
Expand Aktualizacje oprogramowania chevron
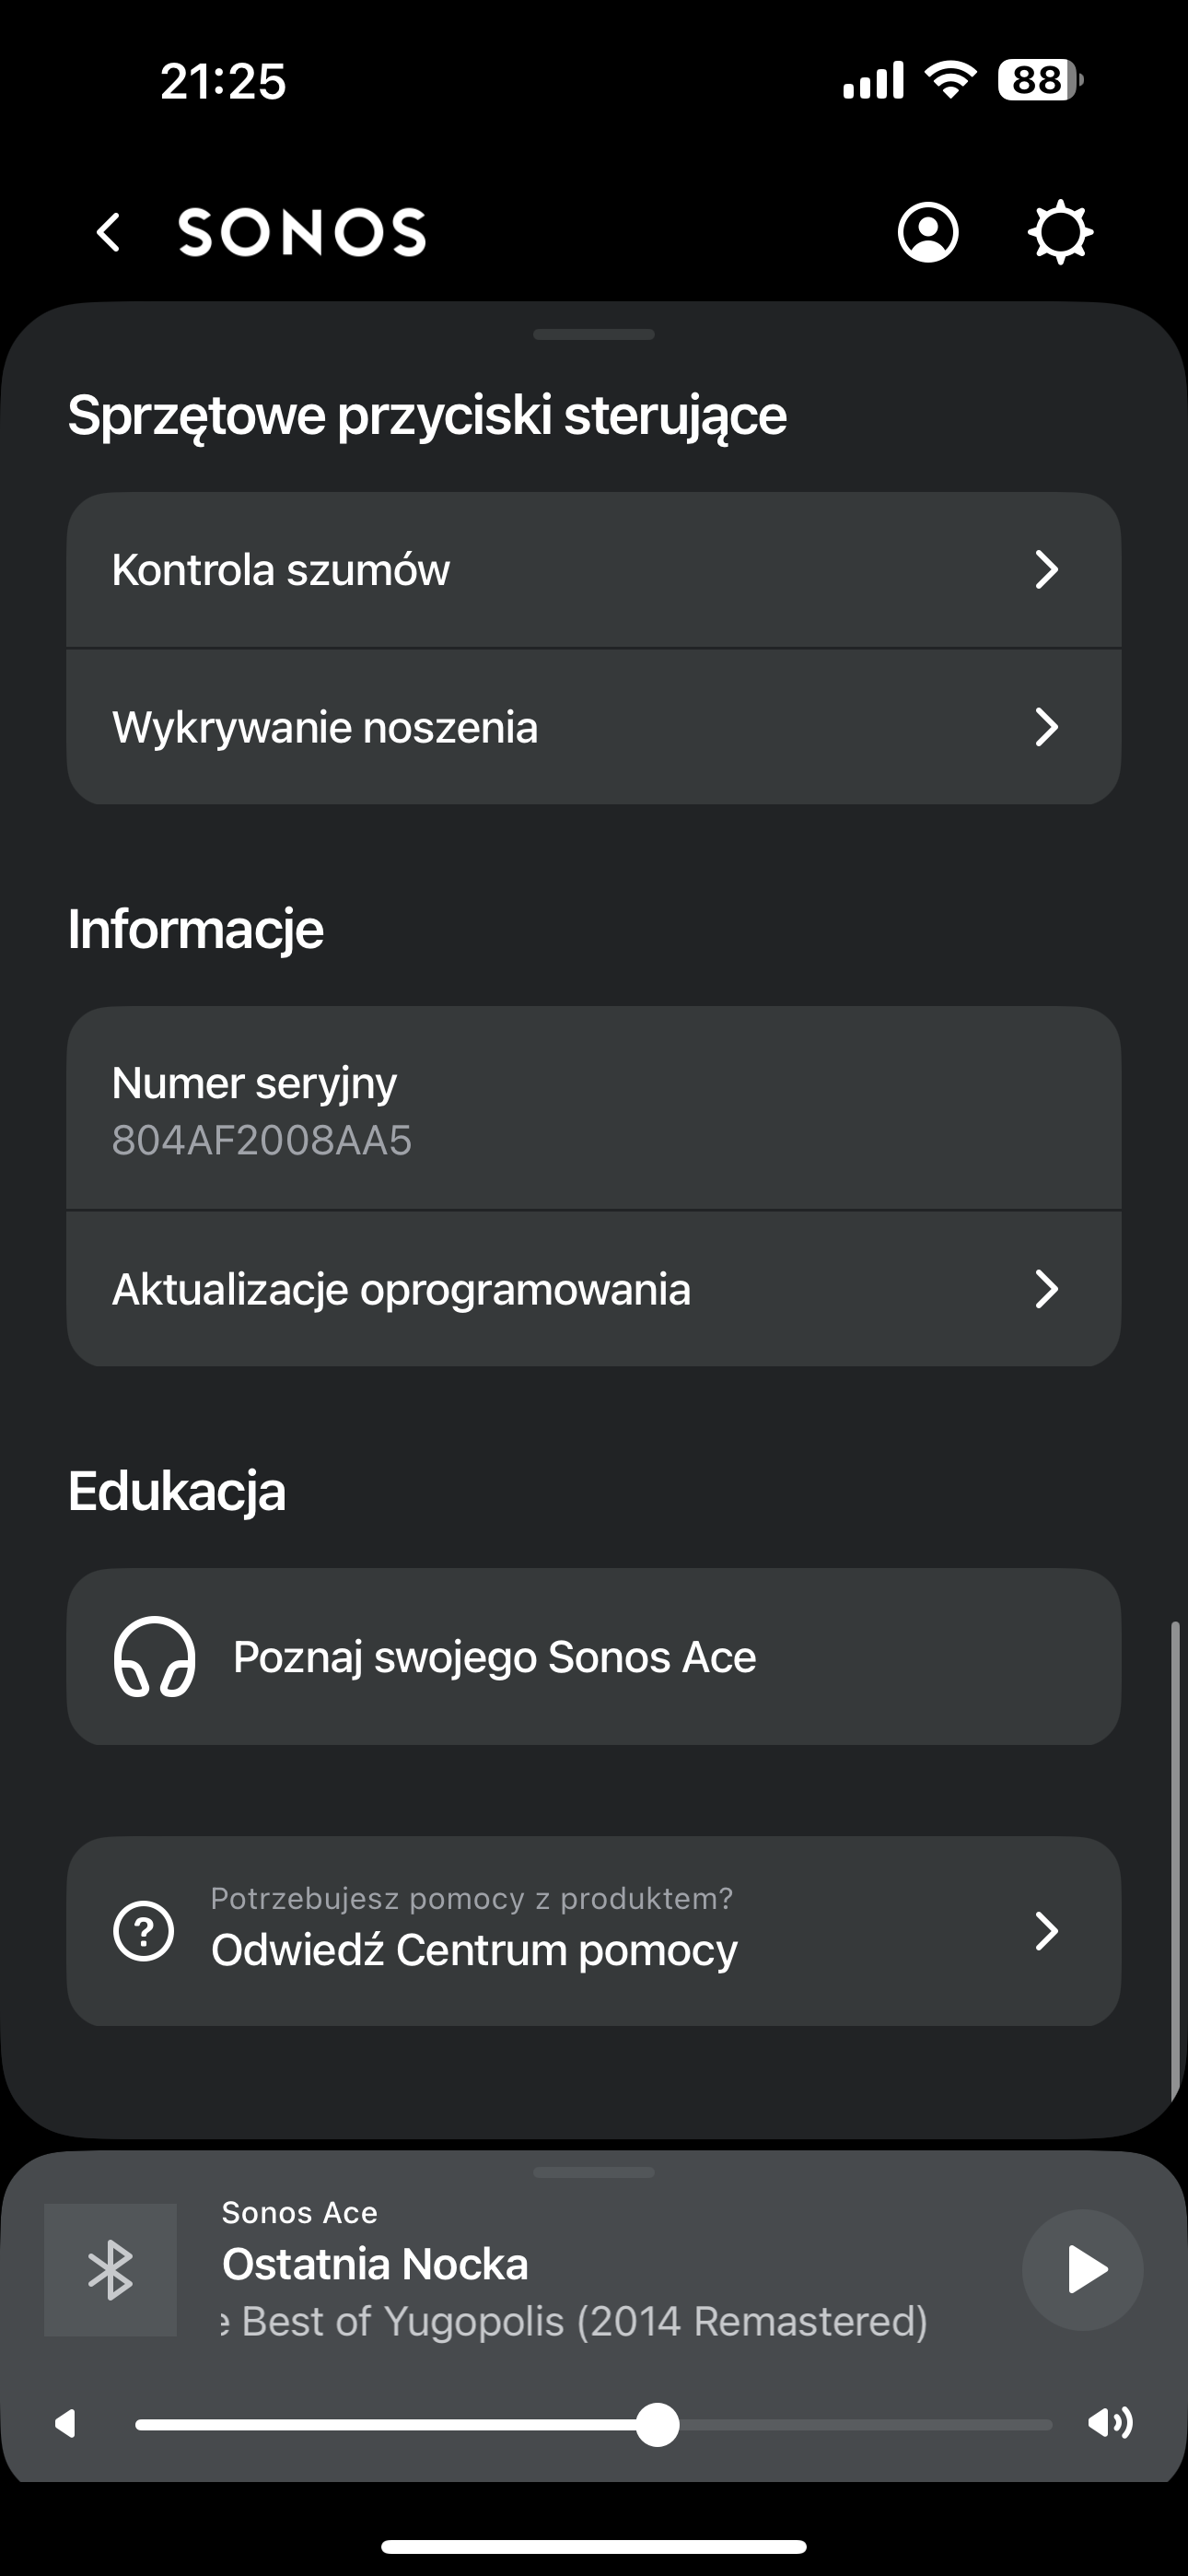click(1046, 1289)
